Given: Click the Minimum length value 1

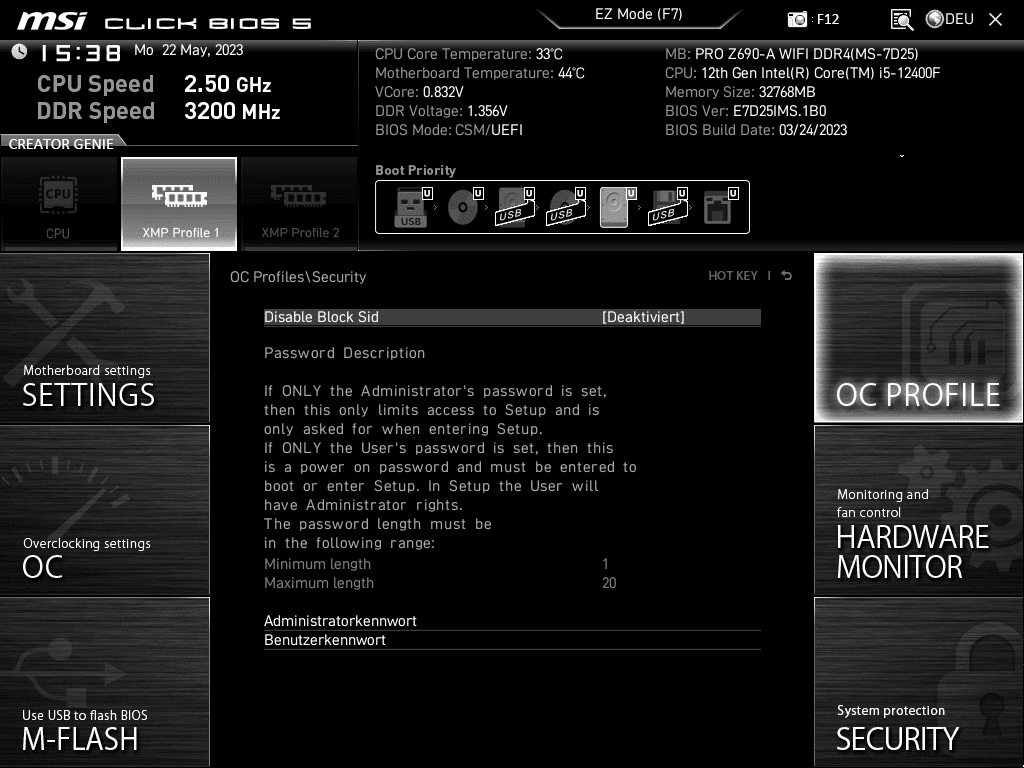Looking at the screenshot, I should 605,564.
